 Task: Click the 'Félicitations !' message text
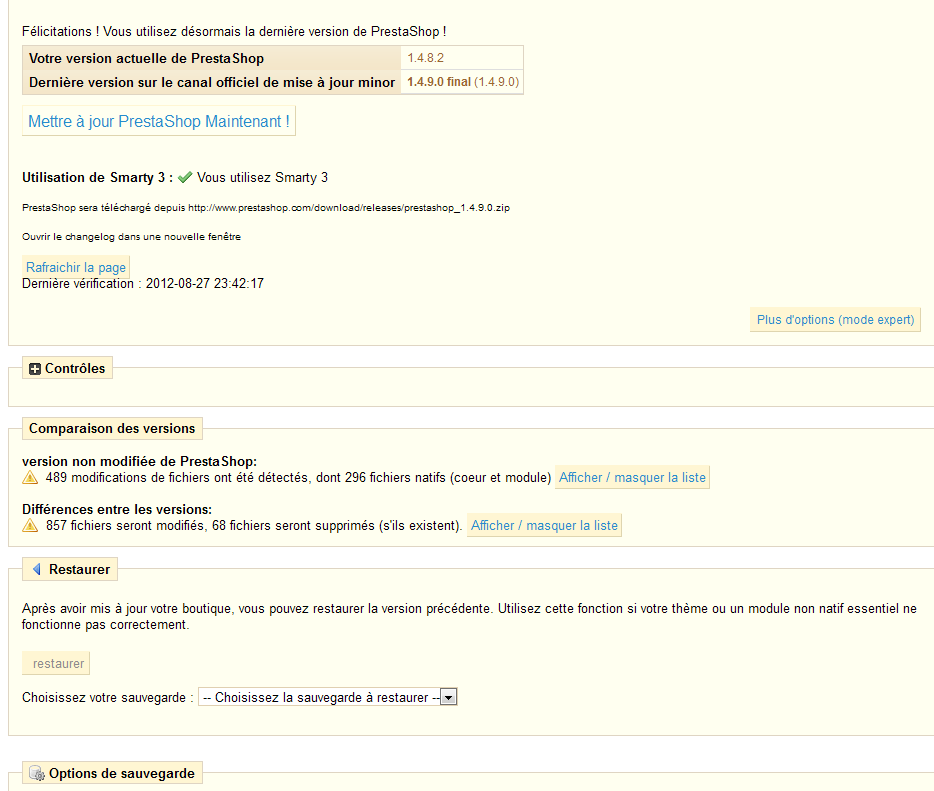coord(234,32)
